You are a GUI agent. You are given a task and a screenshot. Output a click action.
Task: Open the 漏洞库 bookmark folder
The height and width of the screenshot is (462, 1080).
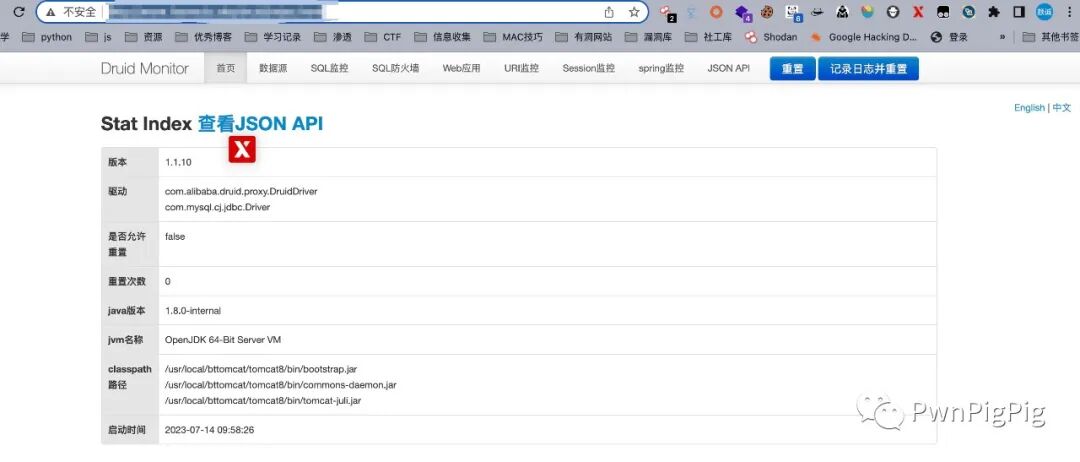click(648, 37)
